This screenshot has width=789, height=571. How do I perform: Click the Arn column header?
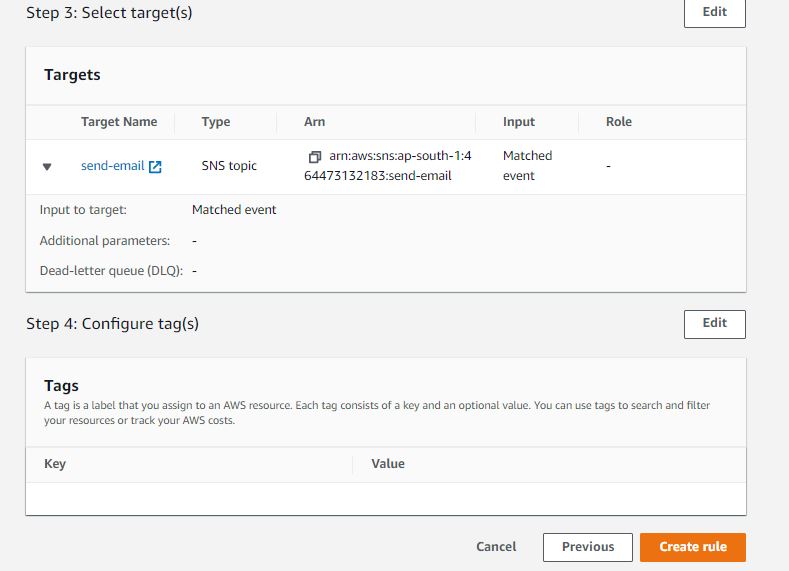click(x=314, y=122)
